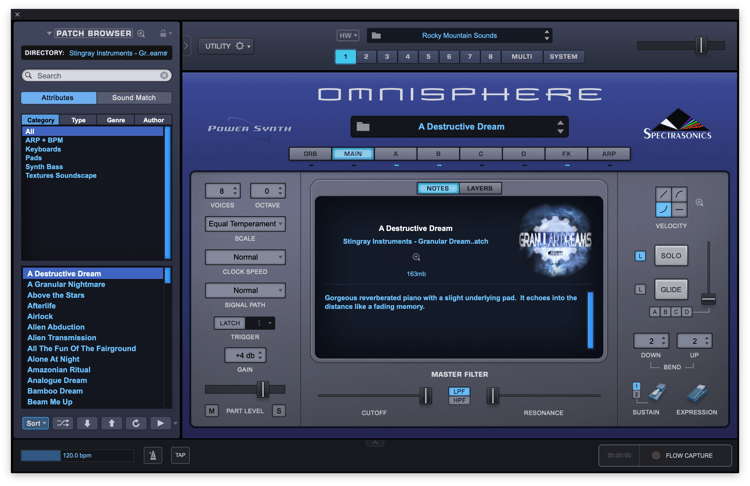This screenshot has width=750, height=486.
Task: Step the Rocky Mountain Sounds preset arrows
Action: [547, 35]
